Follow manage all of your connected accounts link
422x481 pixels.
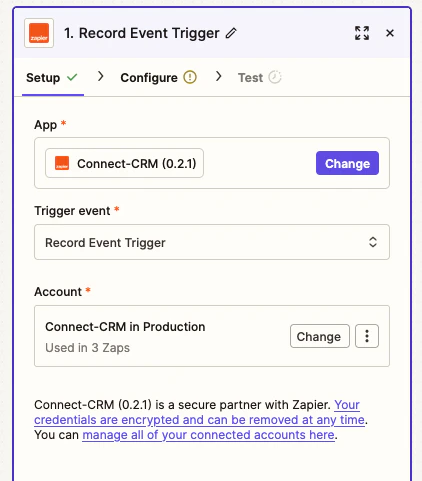tap(208, 435)
